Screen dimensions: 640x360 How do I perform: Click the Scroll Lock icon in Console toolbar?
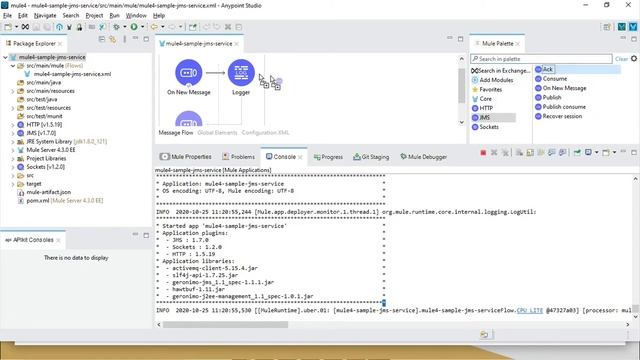pos(530,153)
